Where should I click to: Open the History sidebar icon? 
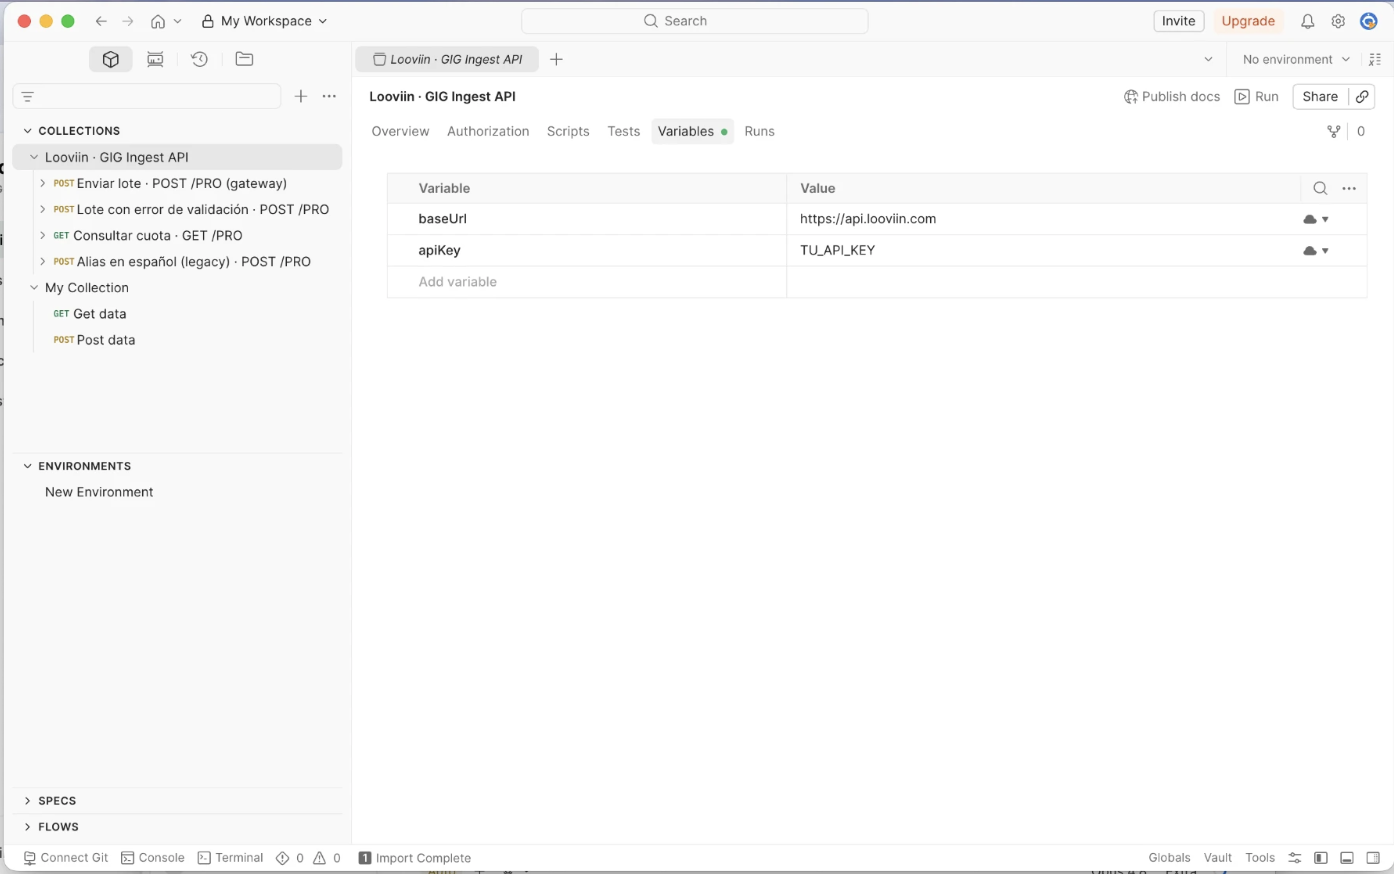[200, 59]
